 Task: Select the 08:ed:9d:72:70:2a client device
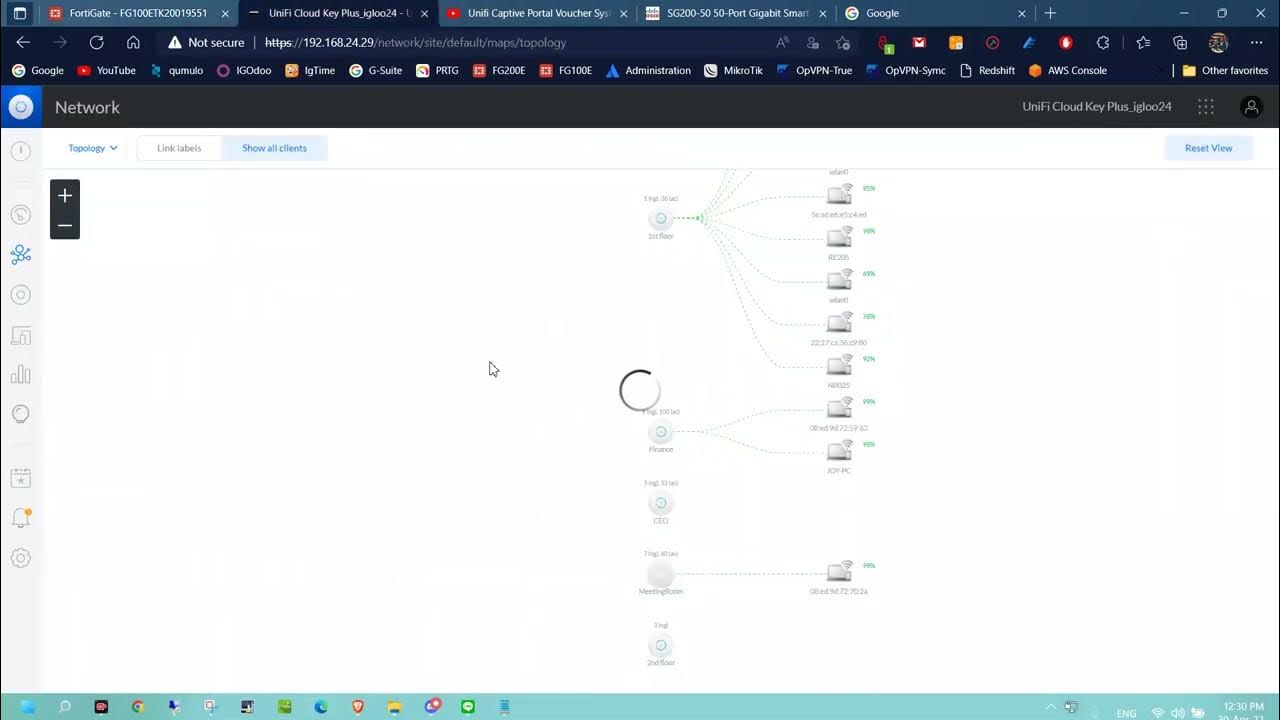click(x=839, y=573)
